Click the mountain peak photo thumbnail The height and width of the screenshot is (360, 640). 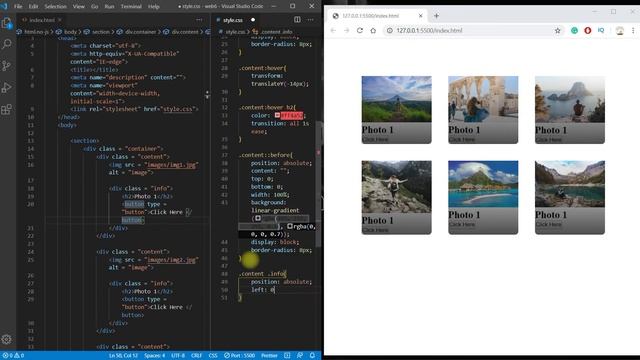(396, 99)
